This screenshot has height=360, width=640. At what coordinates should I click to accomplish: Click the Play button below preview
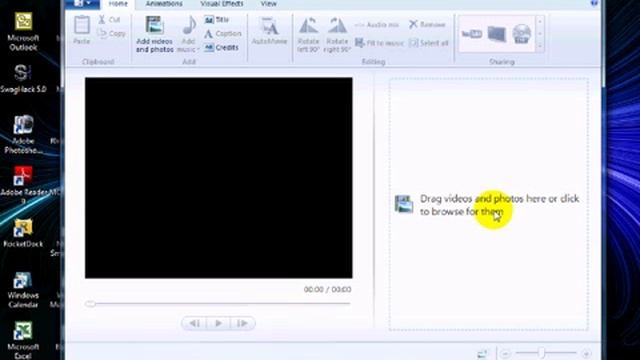pos(218,323)
